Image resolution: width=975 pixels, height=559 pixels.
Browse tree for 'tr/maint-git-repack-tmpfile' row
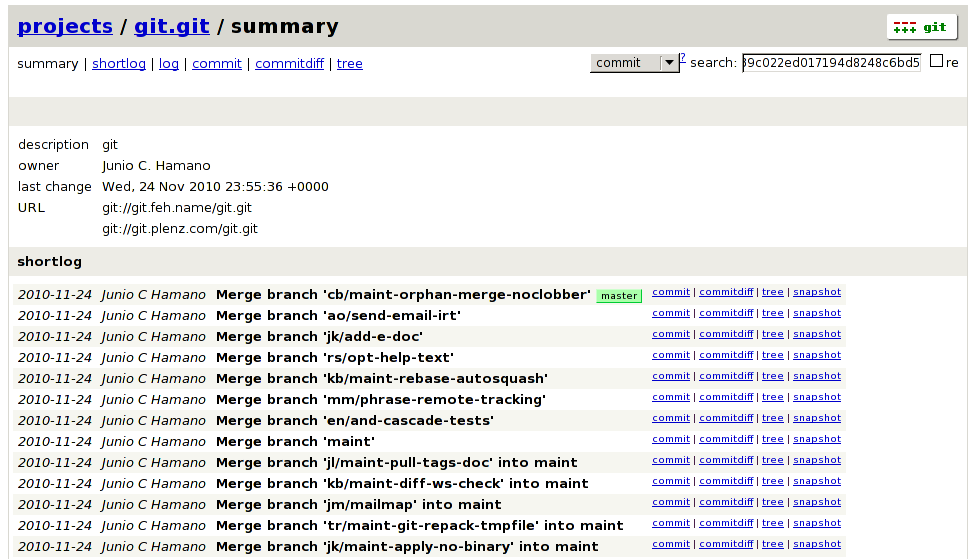point(772,523)
